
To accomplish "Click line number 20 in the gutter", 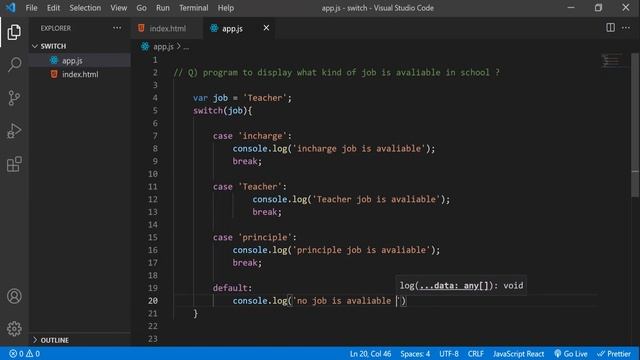I will click(x=153, y=300).
